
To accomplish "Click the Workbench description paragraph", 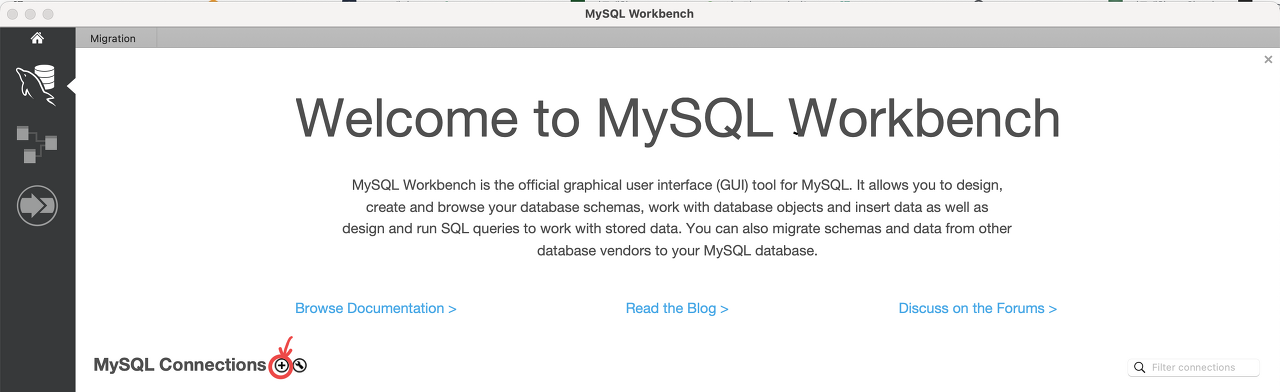I will (x=677, y=218).
